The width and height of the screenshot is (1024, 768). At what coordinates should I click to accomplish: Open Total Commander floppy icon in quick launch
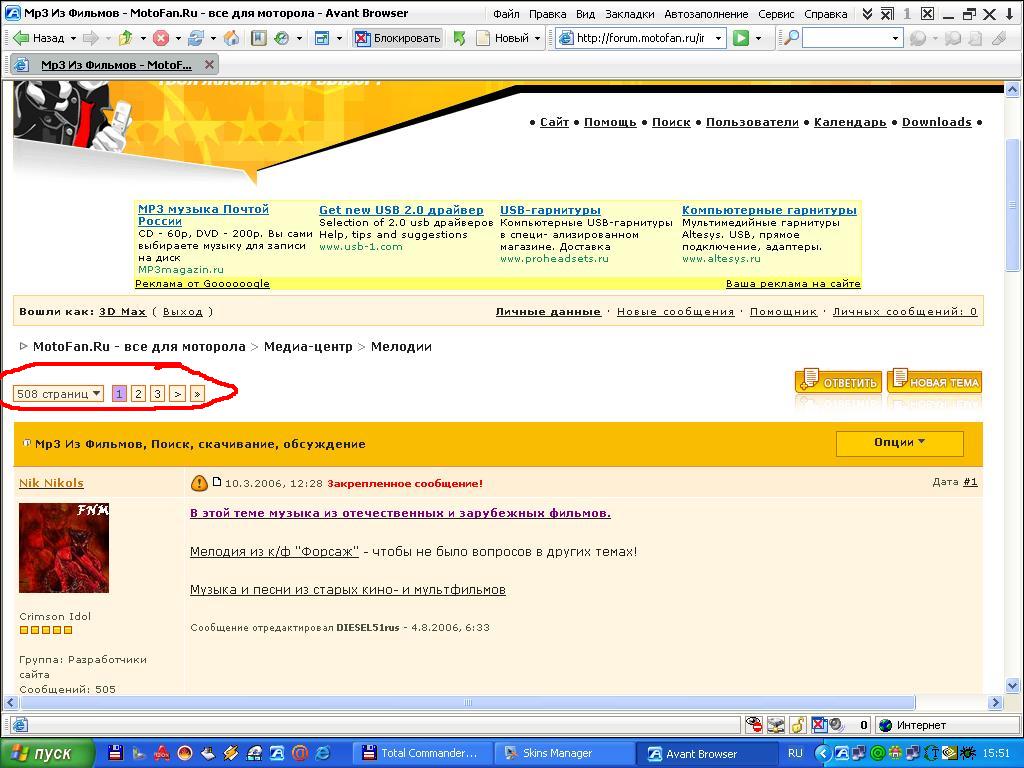[115, 753]
